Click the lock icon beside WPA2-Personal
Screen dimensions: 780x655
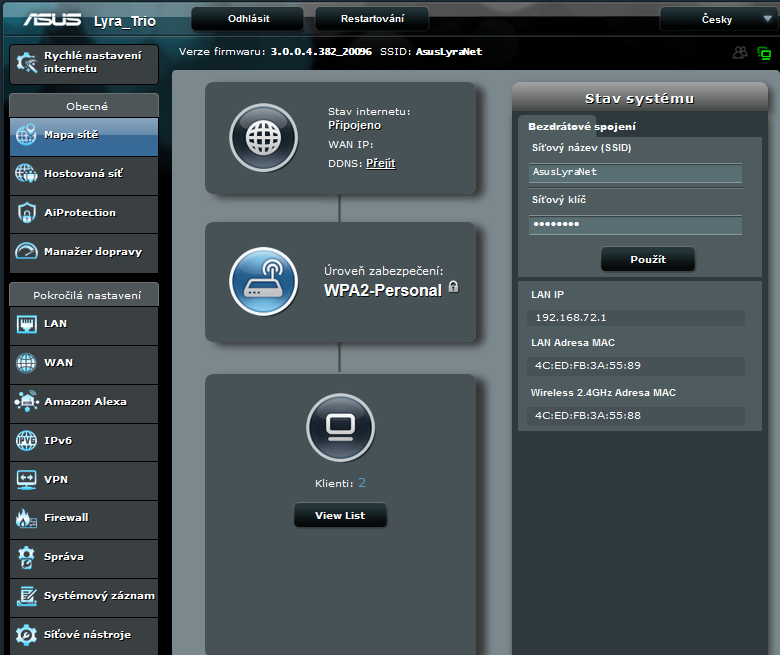453,287
